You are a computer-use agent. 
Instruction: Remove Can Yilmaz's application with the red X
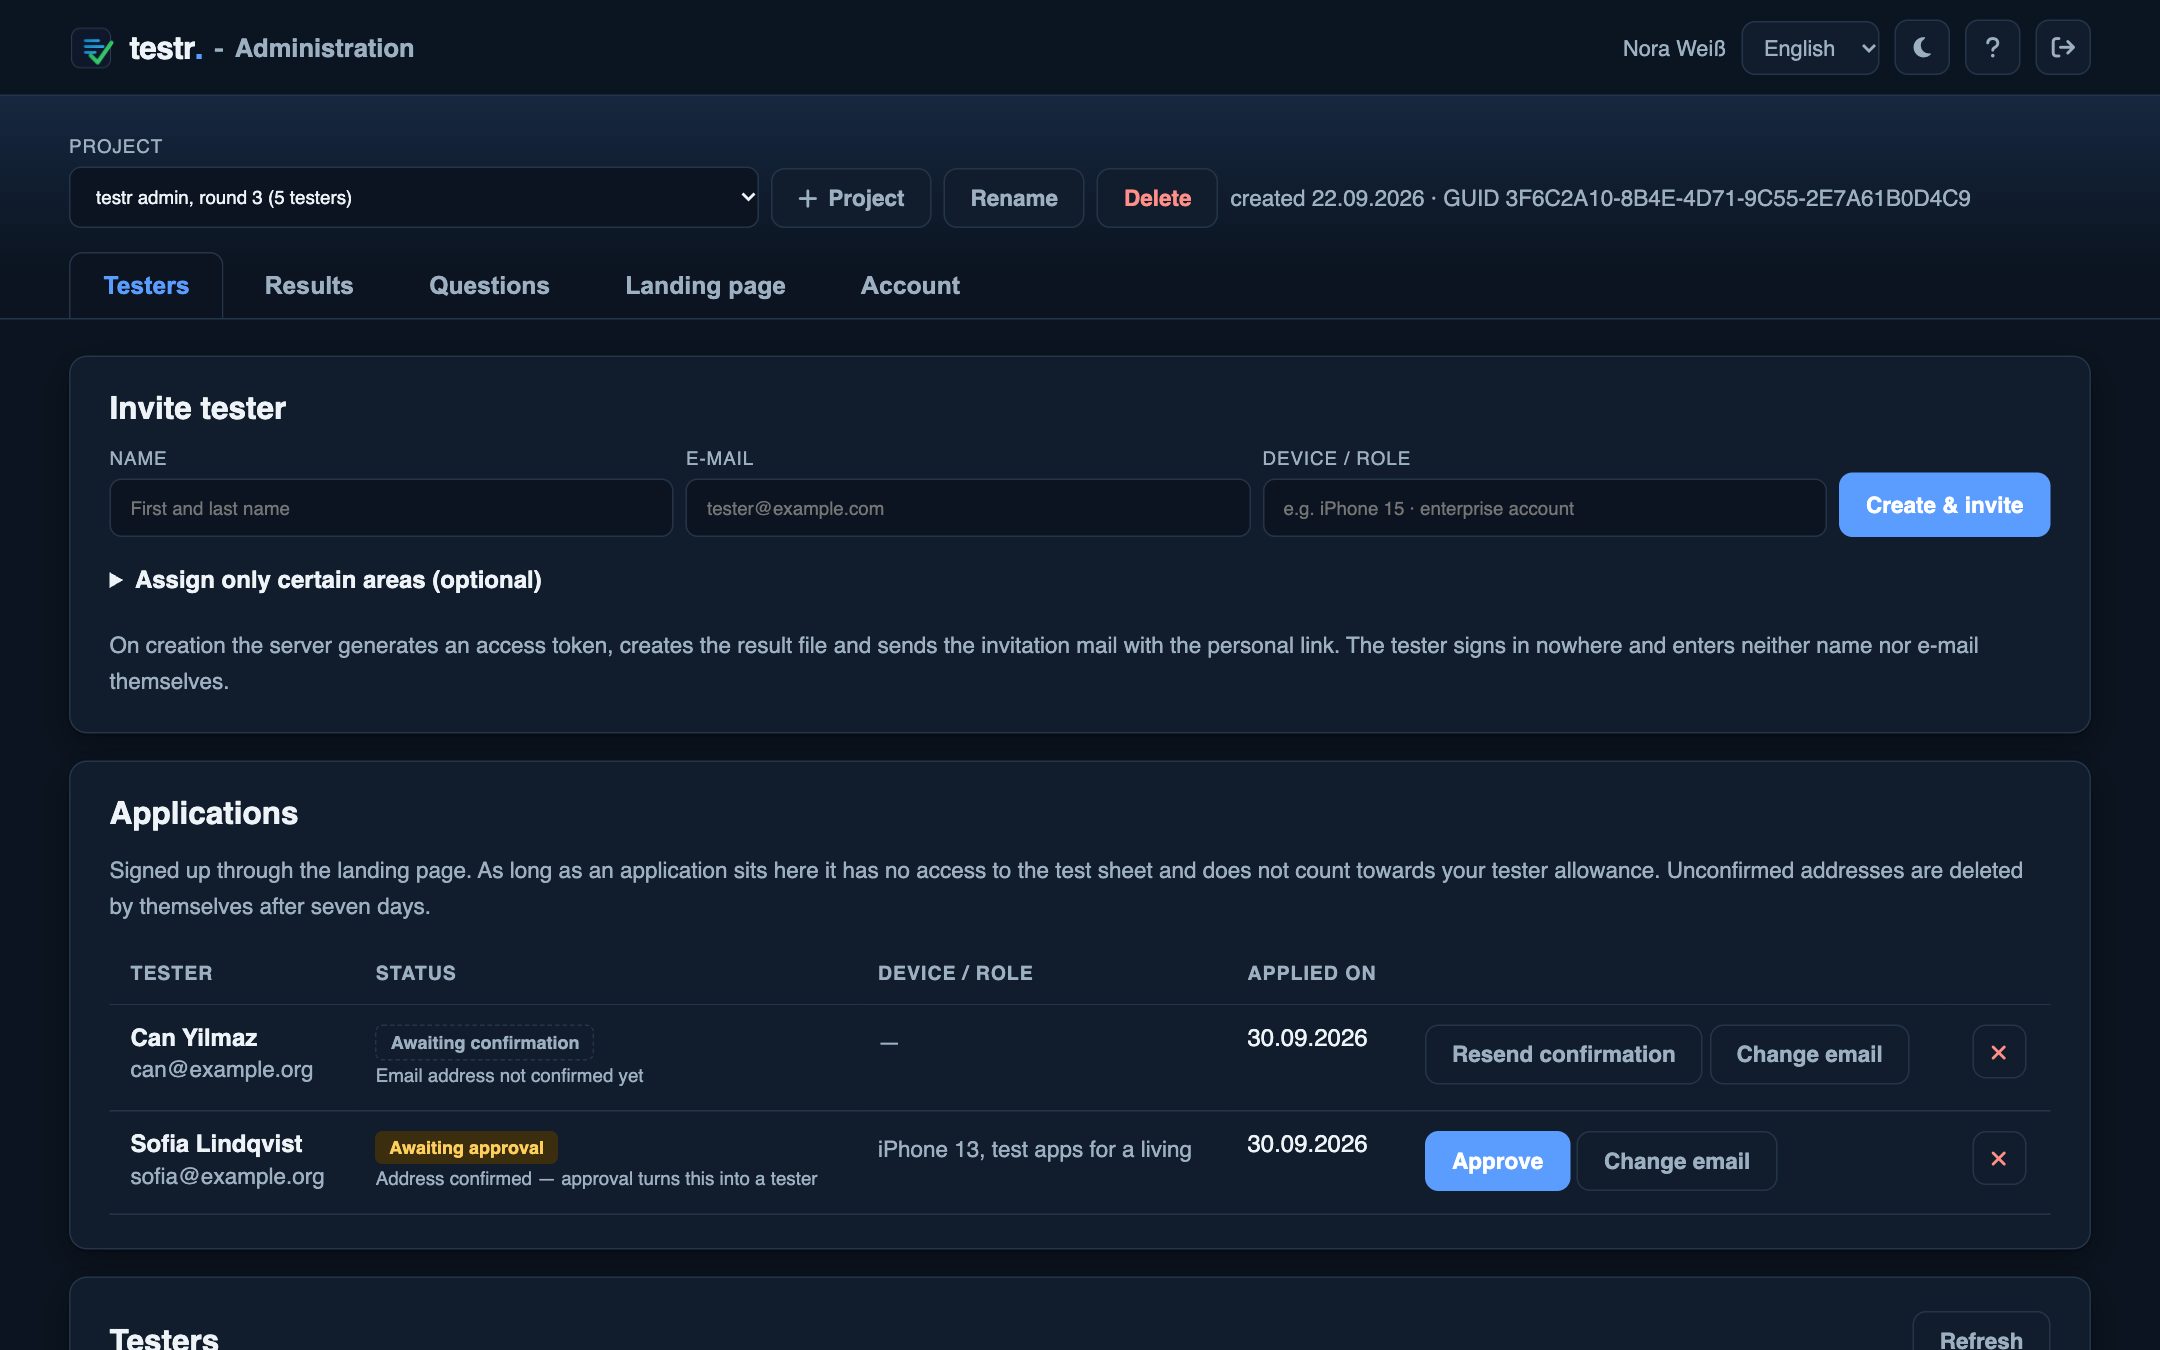[x=1998, y=1052]
